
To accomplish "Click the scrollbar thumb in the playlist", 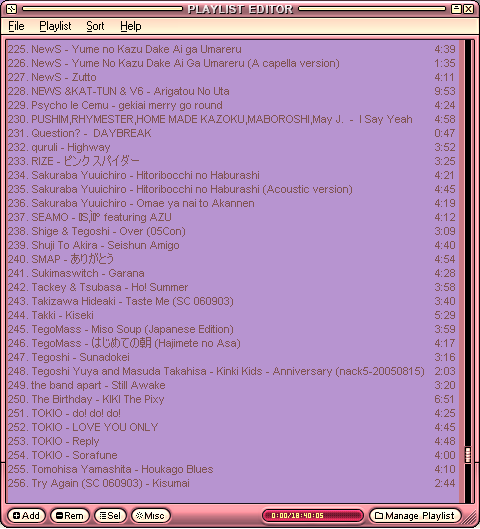I will pyautogui.click(x=468, y=455).
